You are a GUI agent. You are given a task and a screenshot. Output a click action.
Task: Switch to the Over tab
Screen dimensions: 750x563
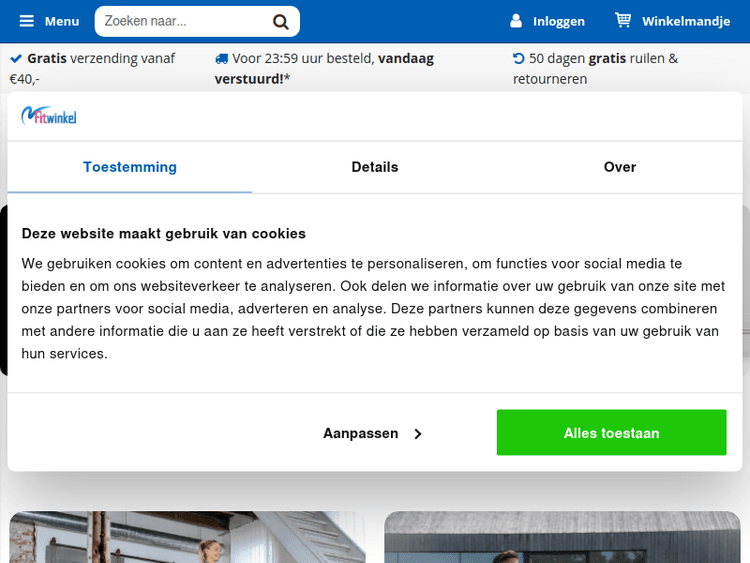pos(619,167)
